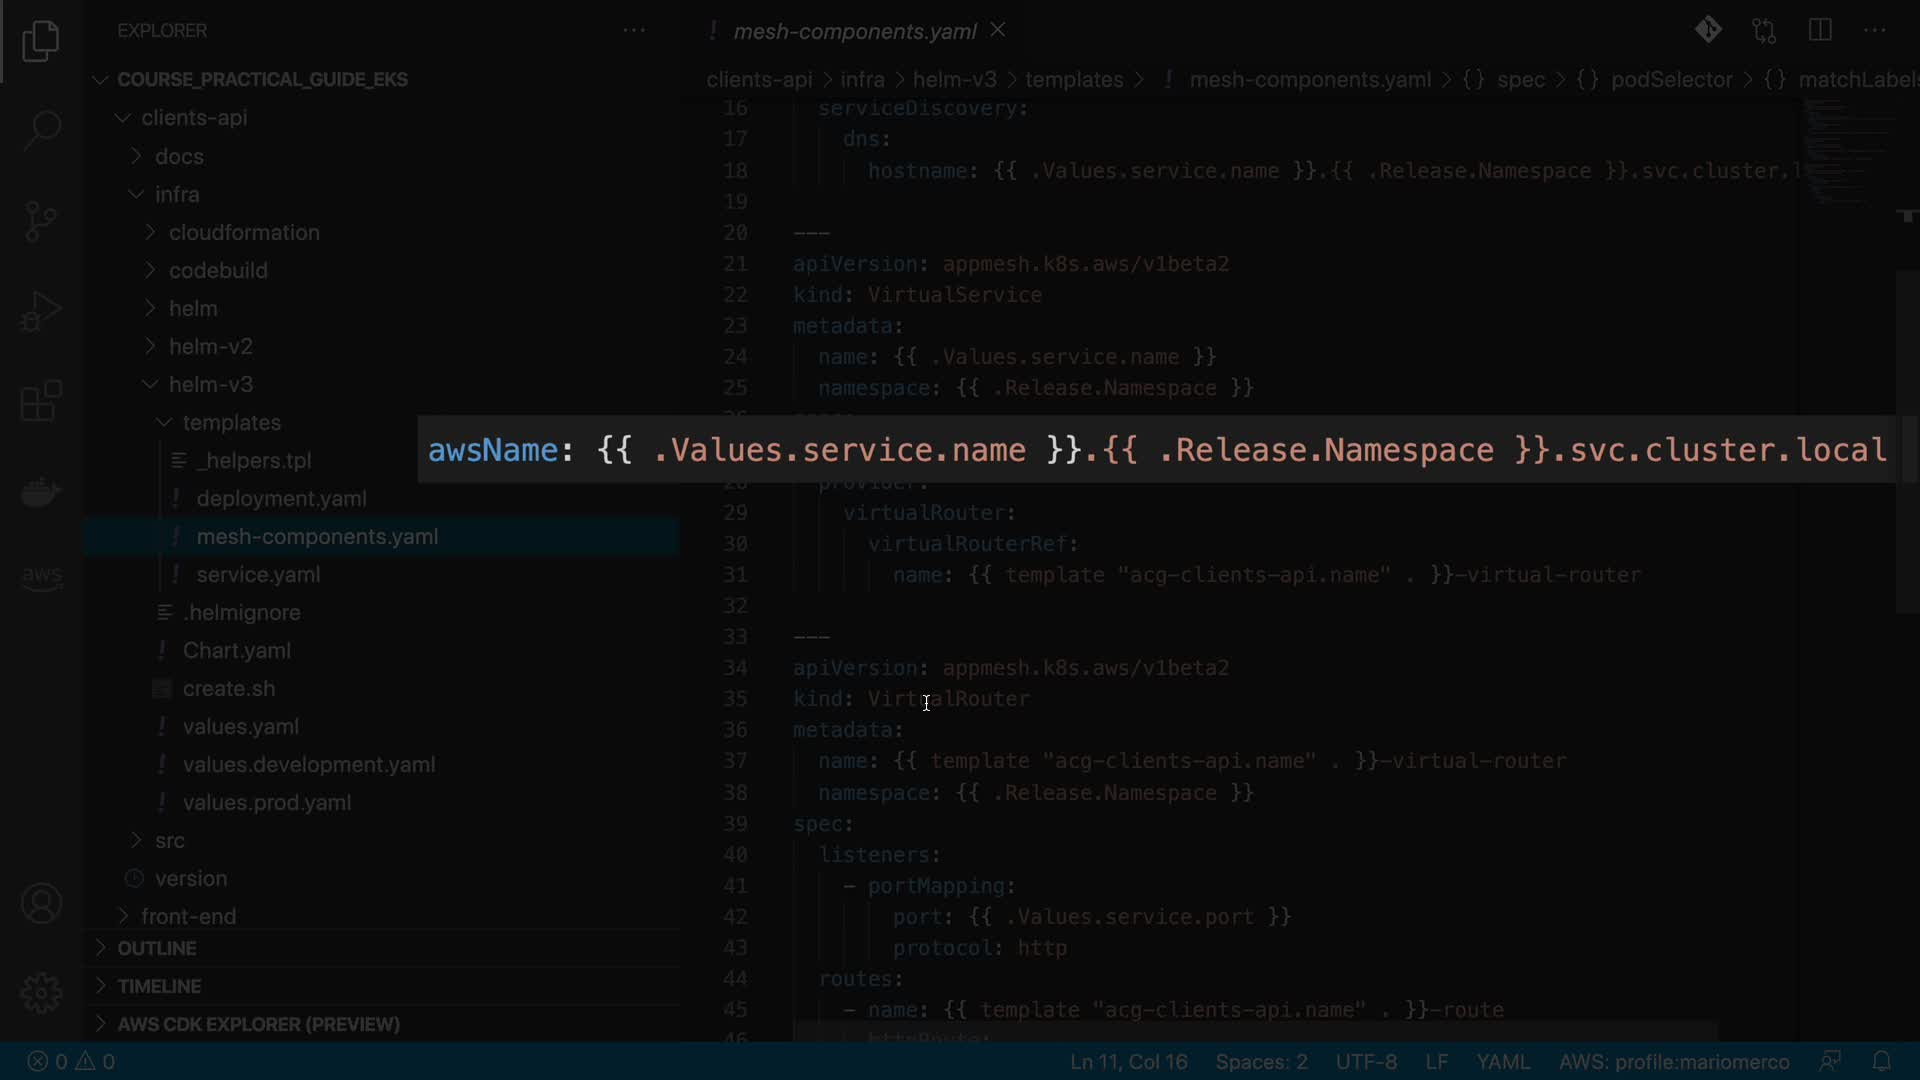Screen dimensions: 1920x1080
Task: Open the Extensions view
Action: pyautogui.click(x=41, y=401)
